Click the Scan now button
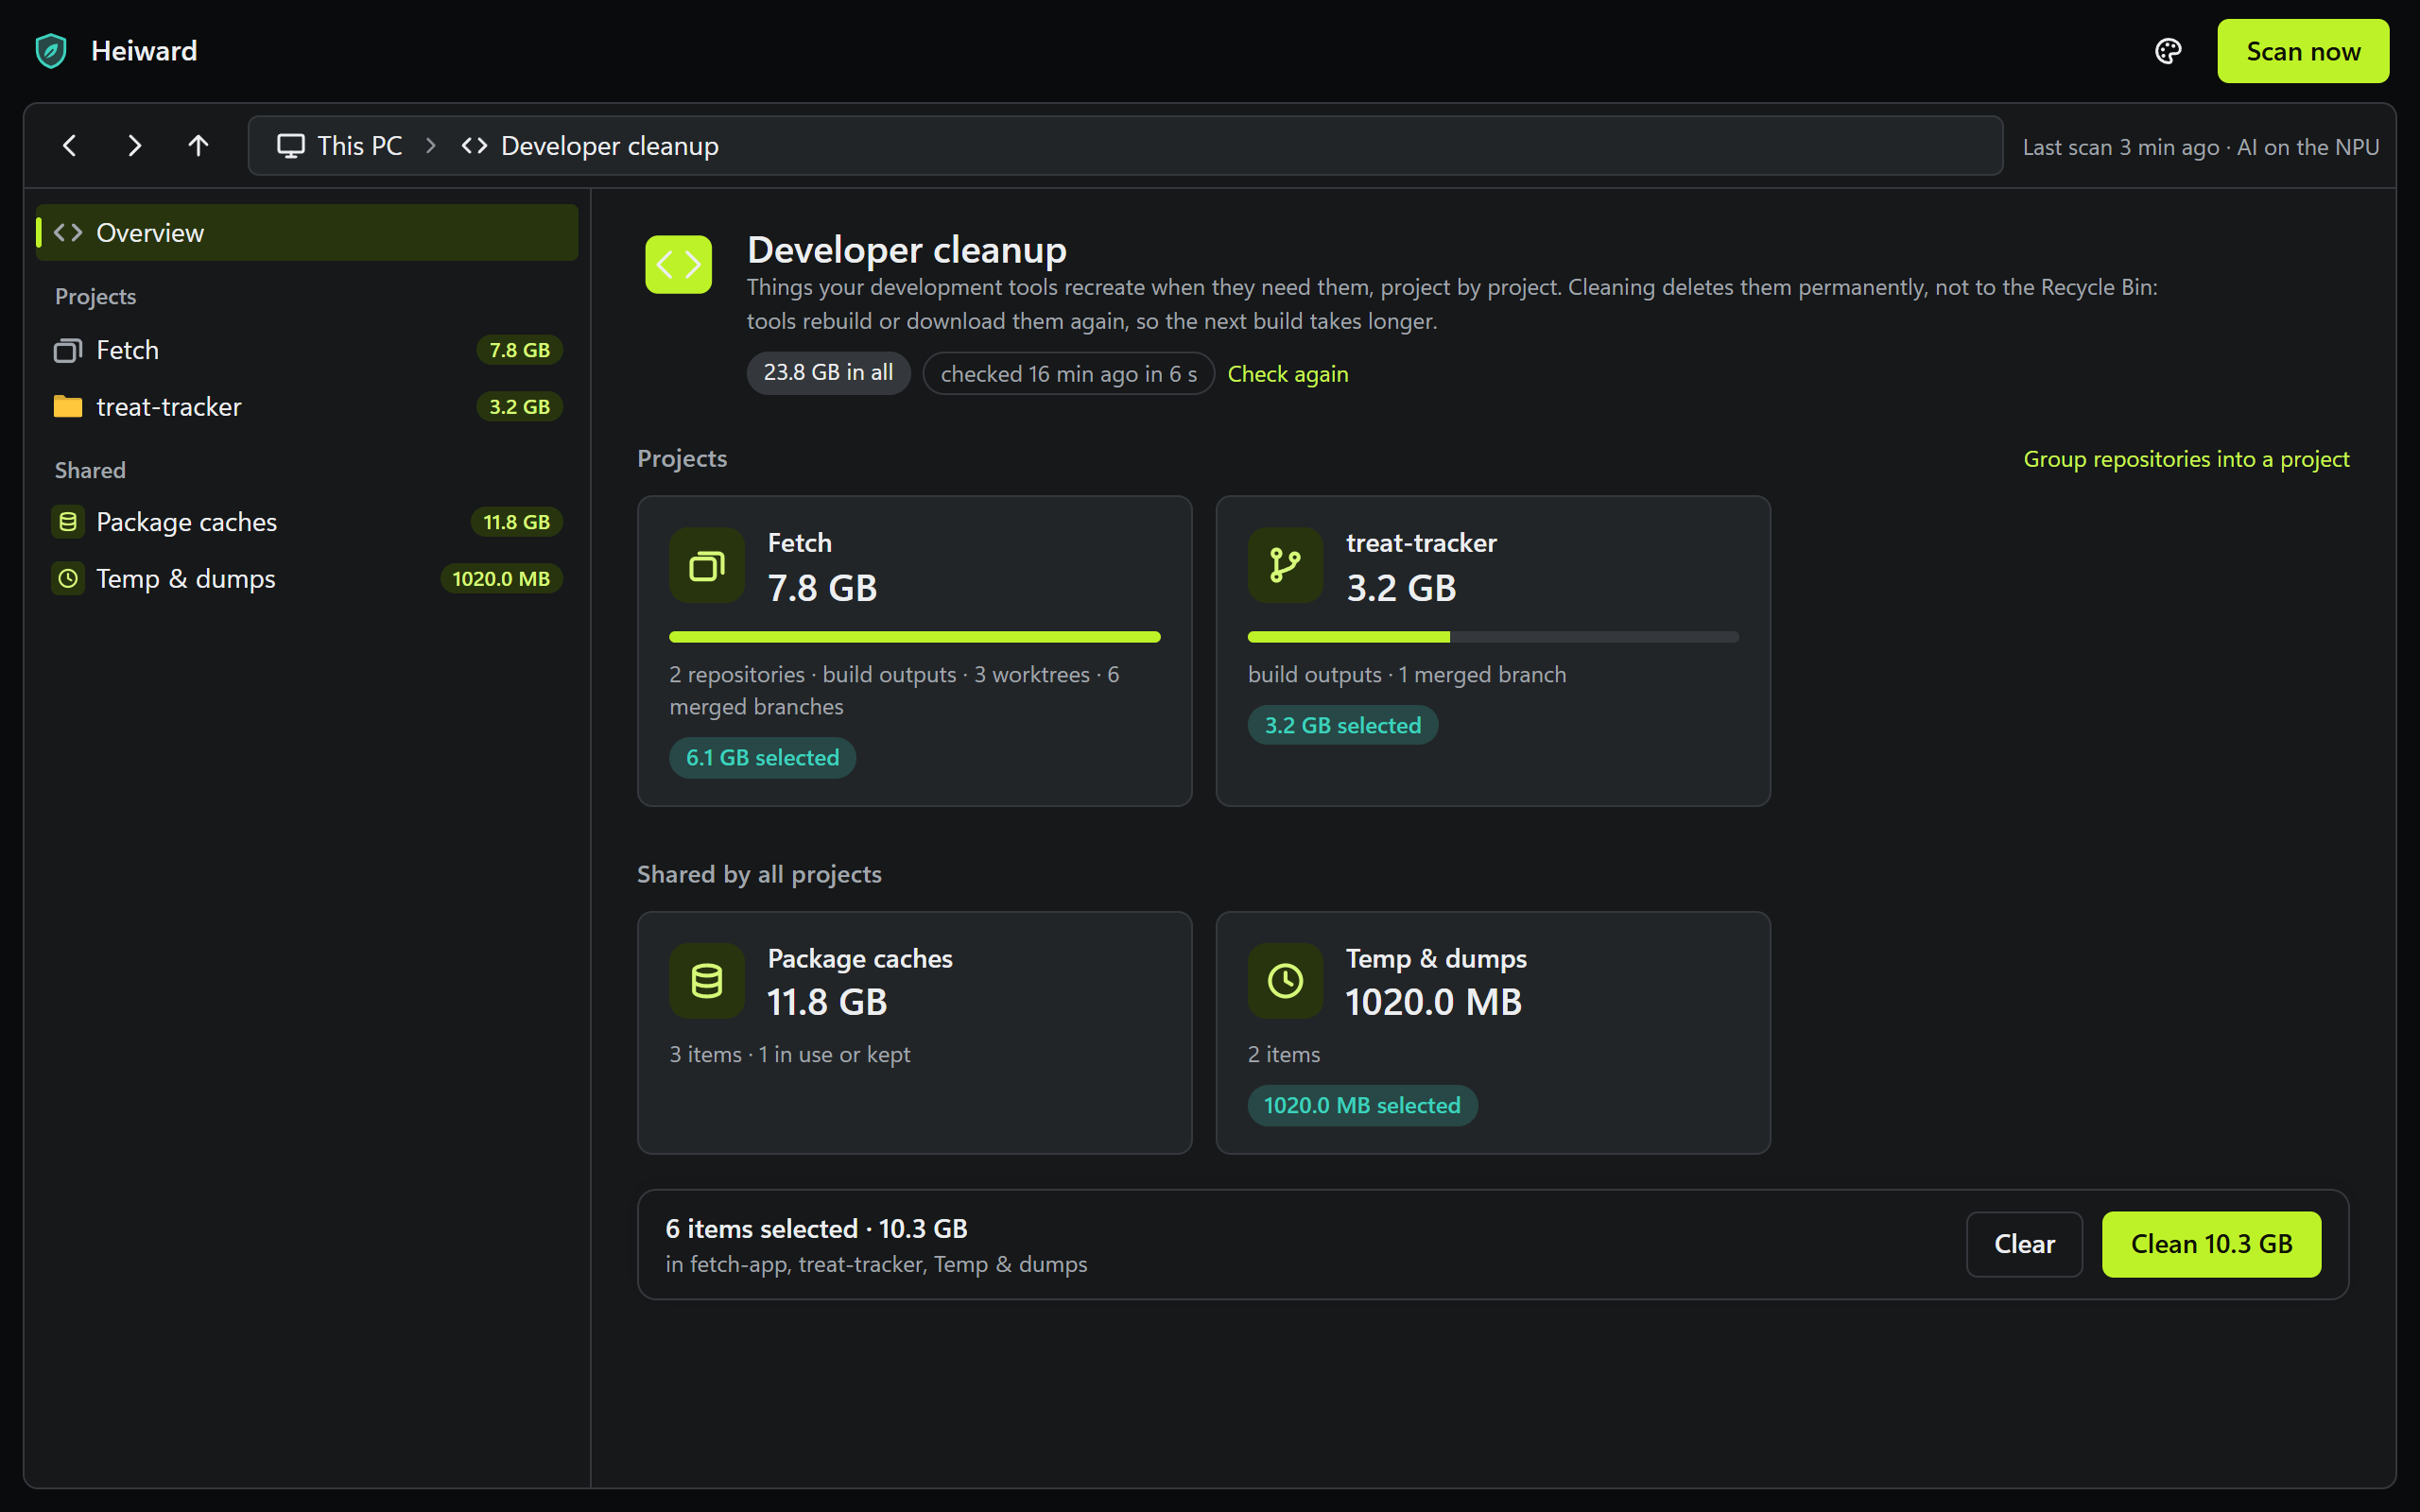The height and width of the screenshot is (1512, 2420). [2302, 51]
